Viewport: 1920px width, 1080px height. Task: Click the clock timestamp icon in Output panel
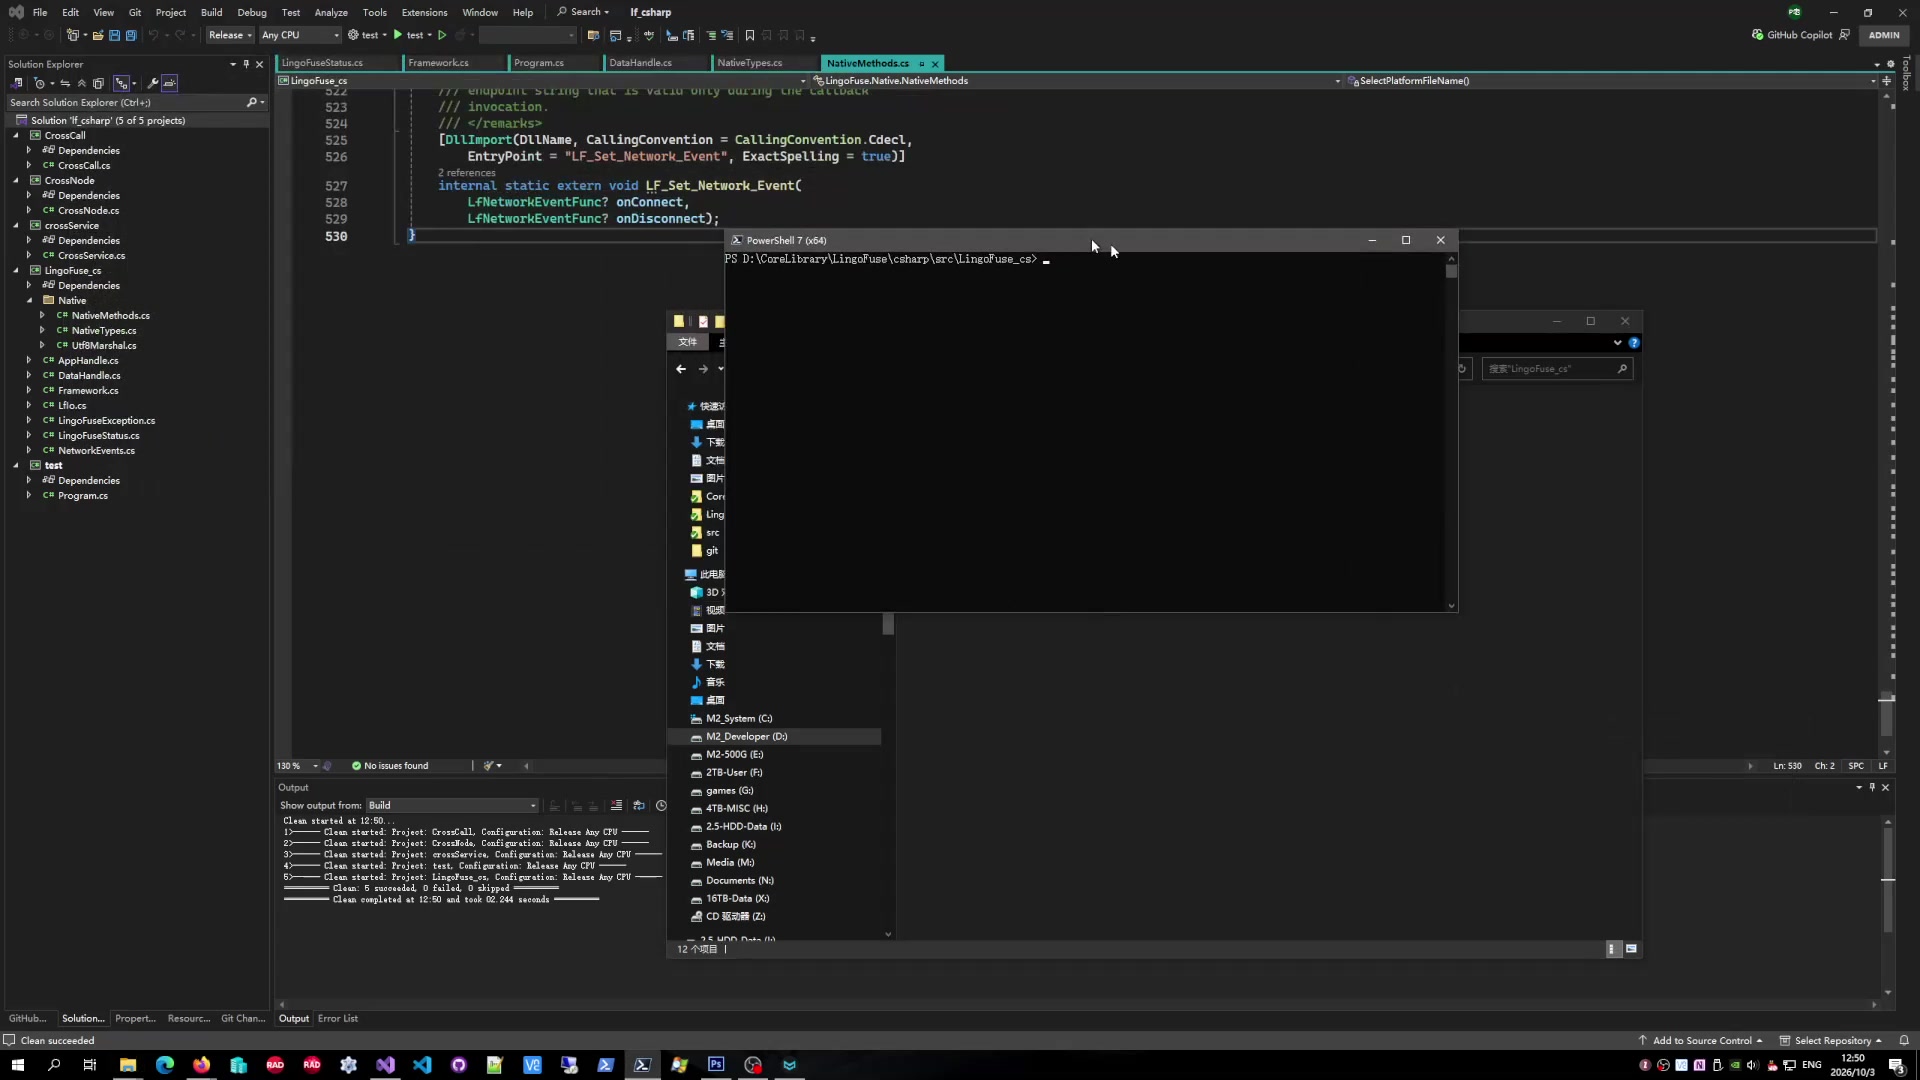point(661,806)
